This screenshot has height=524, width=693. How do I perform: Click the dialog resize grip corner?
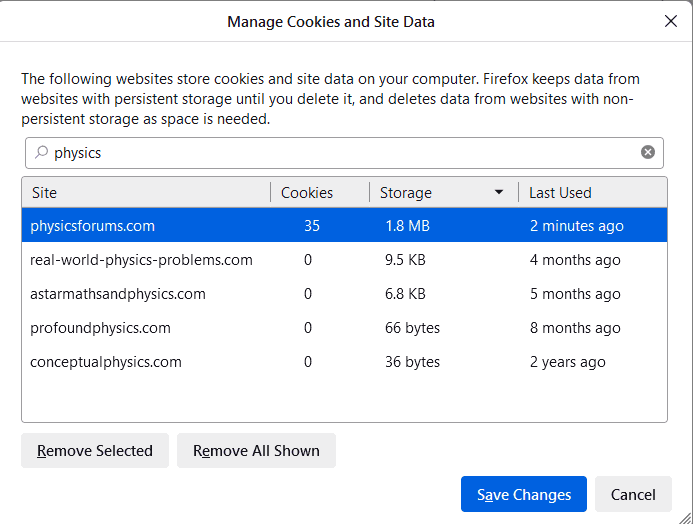(x=685, y=517)
